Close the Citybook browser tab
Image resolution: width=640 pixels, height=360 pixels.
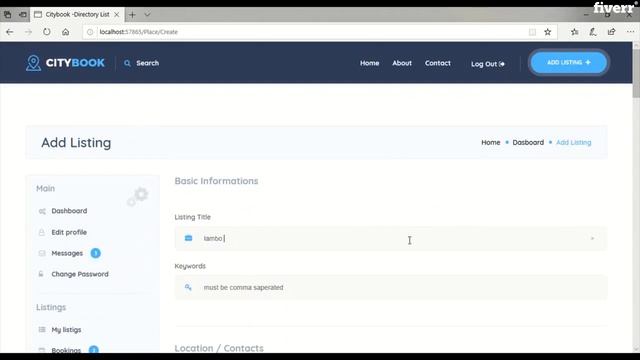click(x=117, y=15)
